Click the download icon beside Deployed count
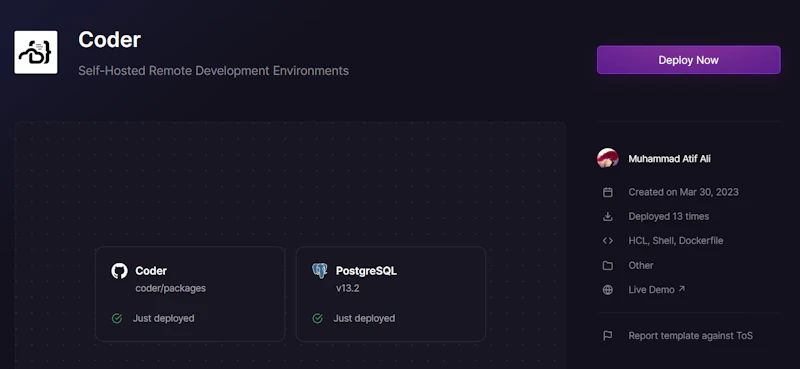800x369 pixels. click(x=608, y=216)
